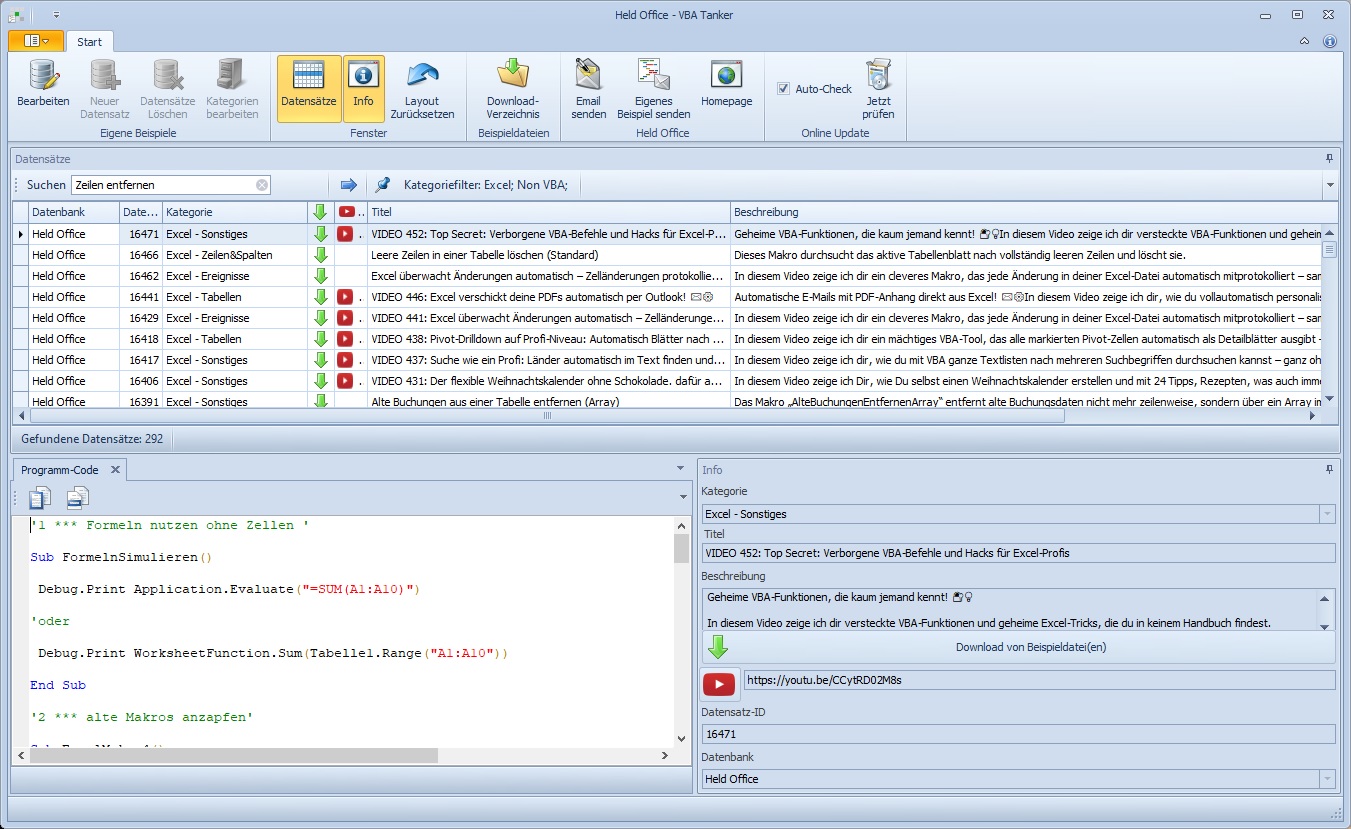Switch to the Programm-Code tab

click(x=61, y=470)
